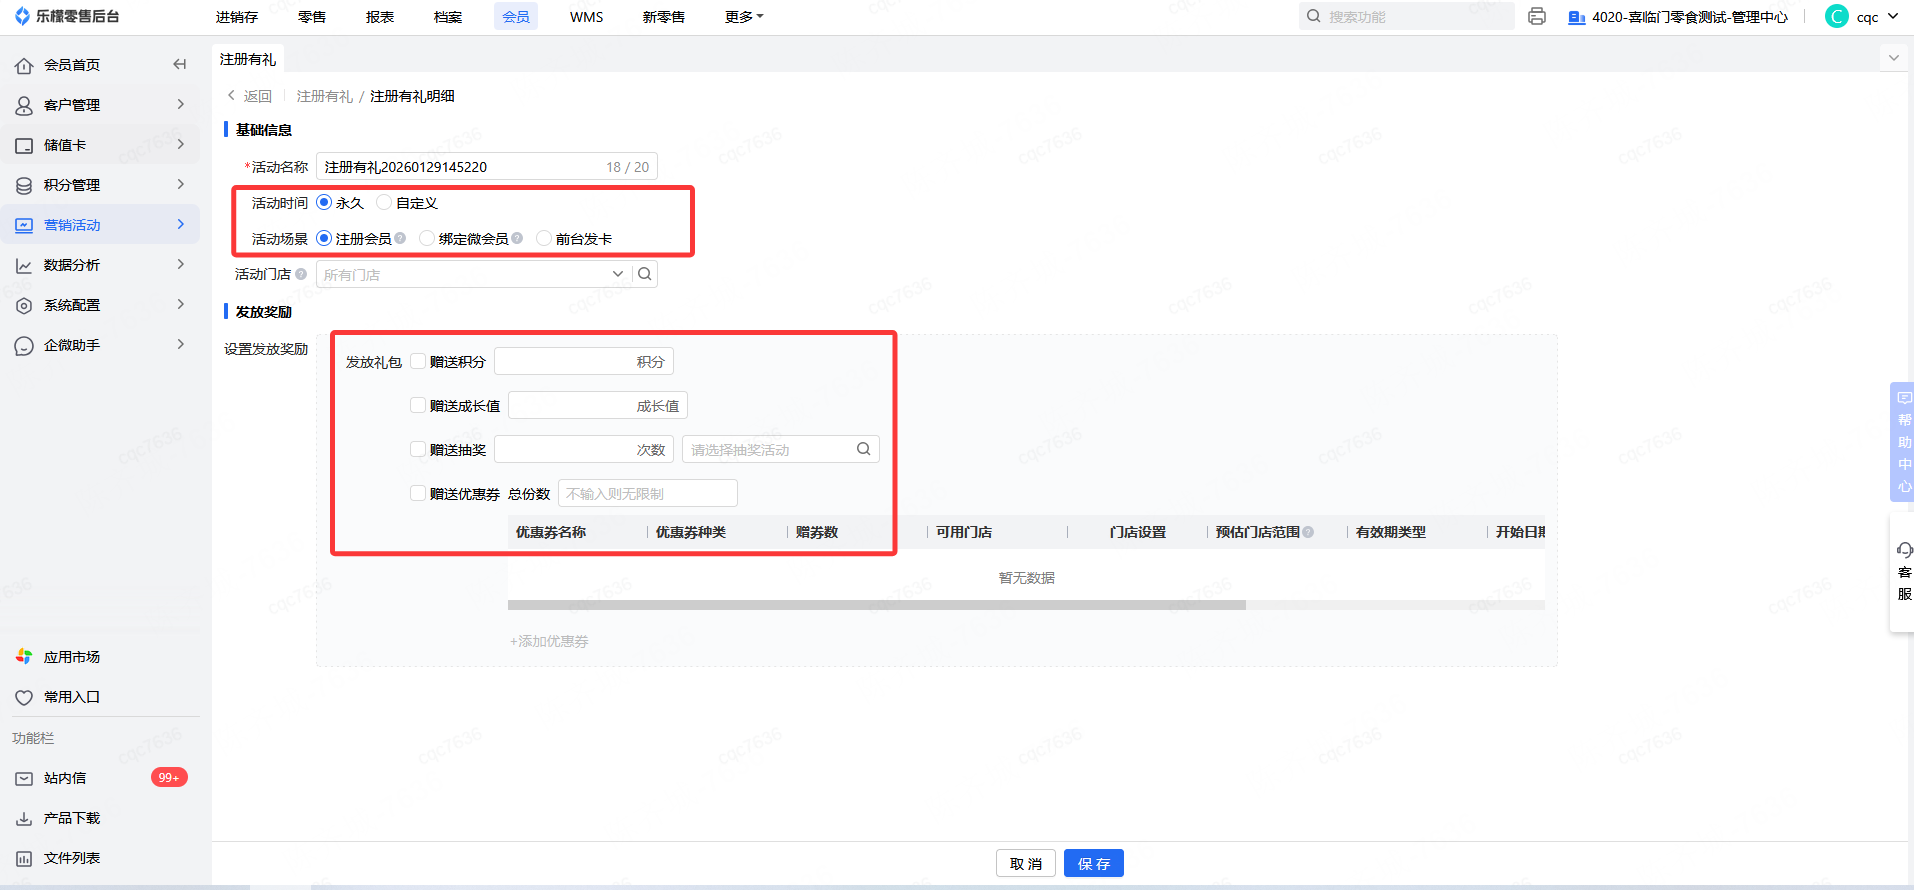Click the 营销活动 sidebar icon

coord(24,225)
